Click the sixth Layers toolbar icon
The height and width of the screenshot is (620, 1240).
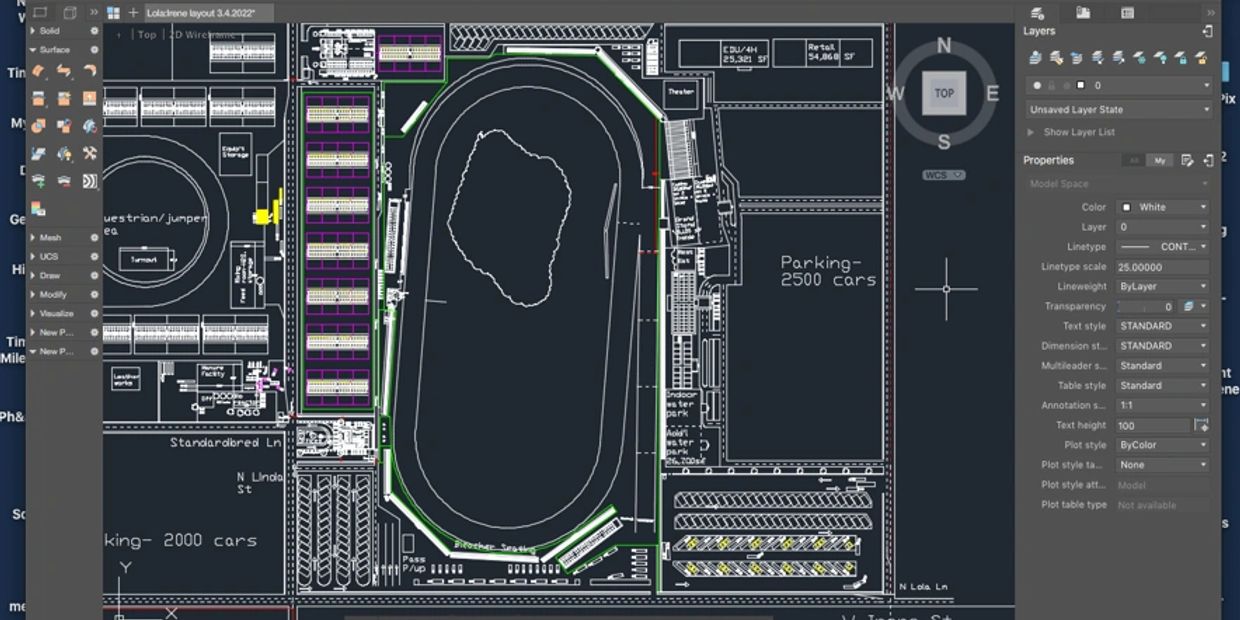coord(1140,58)
